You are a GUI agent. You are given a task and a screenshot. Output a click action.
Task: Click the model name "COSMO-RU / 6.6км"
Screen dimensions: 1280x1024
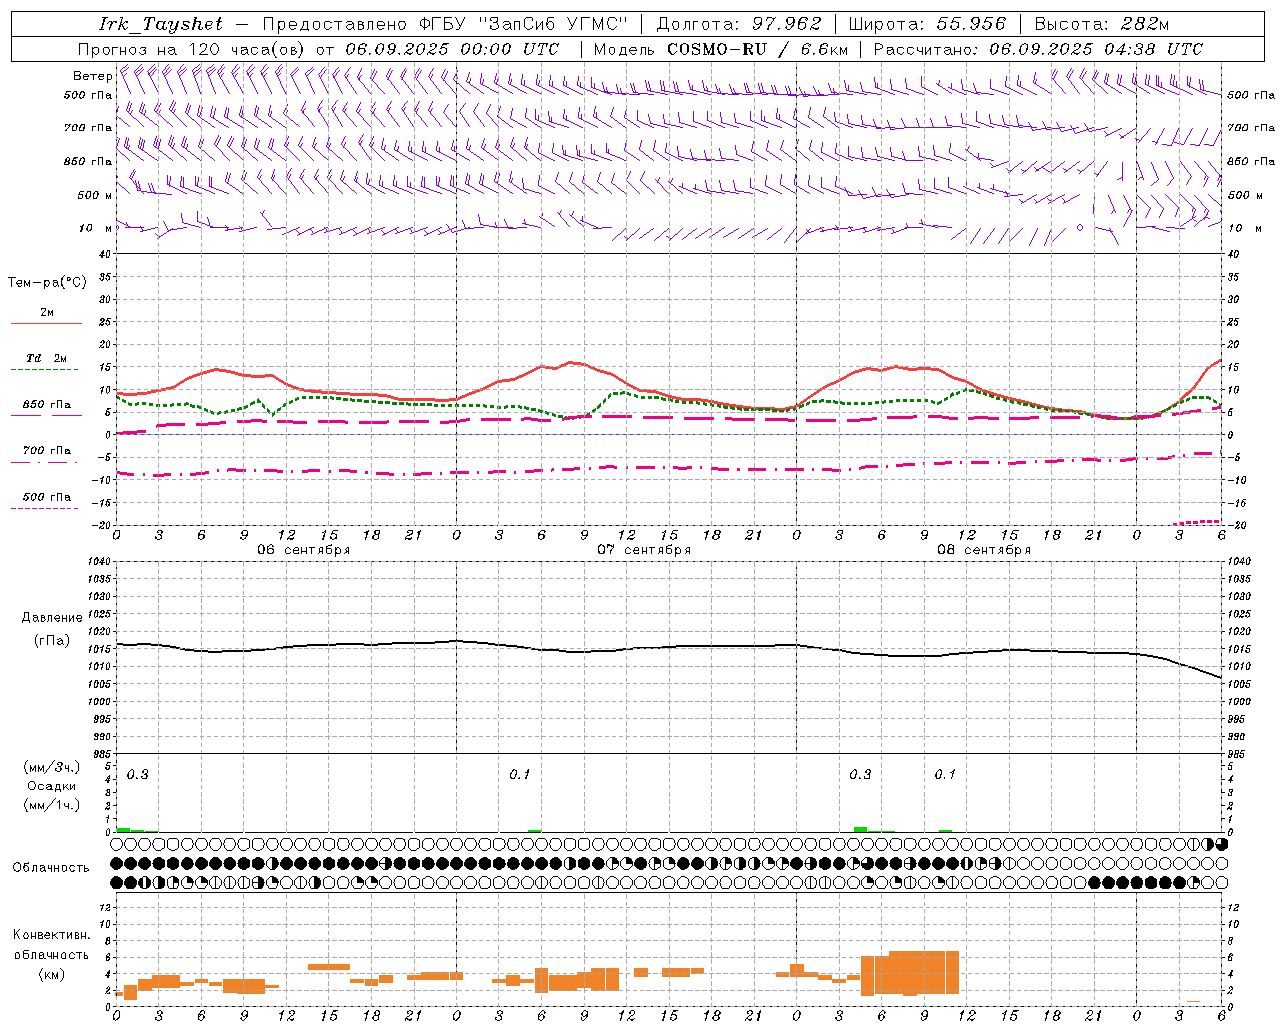click(x=758, y=49)
